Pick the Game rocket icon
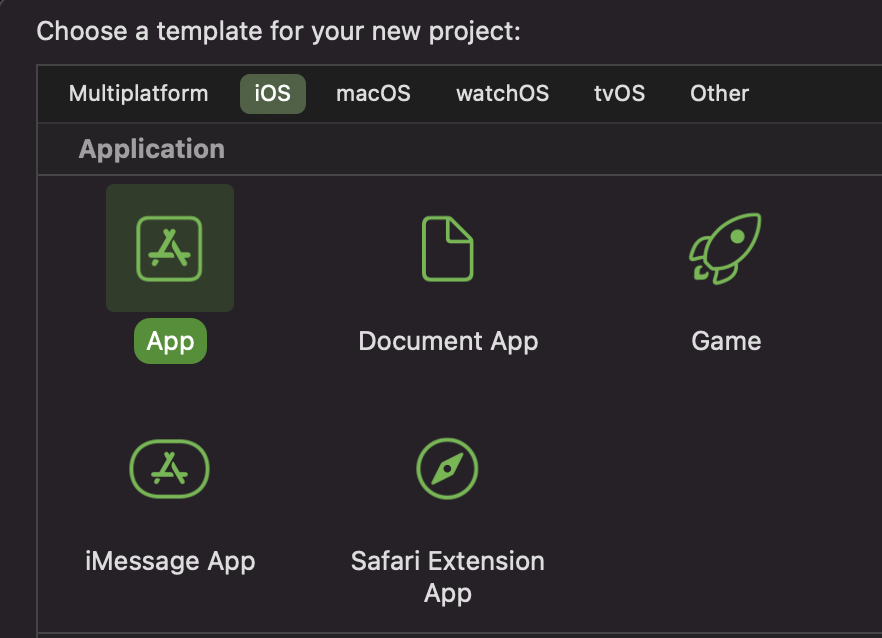 725,248
